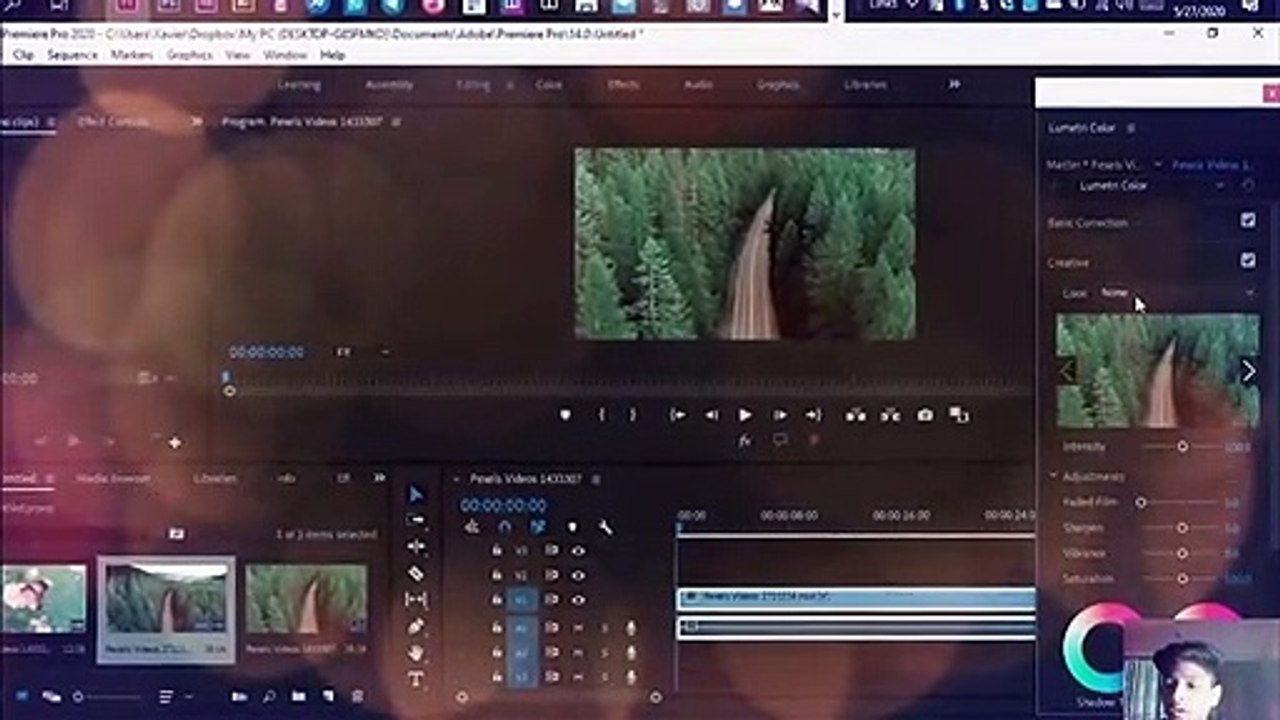Solo the A1 audio track
The width and height of the screenshot is (1280, 720).
[x=604, y=627]
